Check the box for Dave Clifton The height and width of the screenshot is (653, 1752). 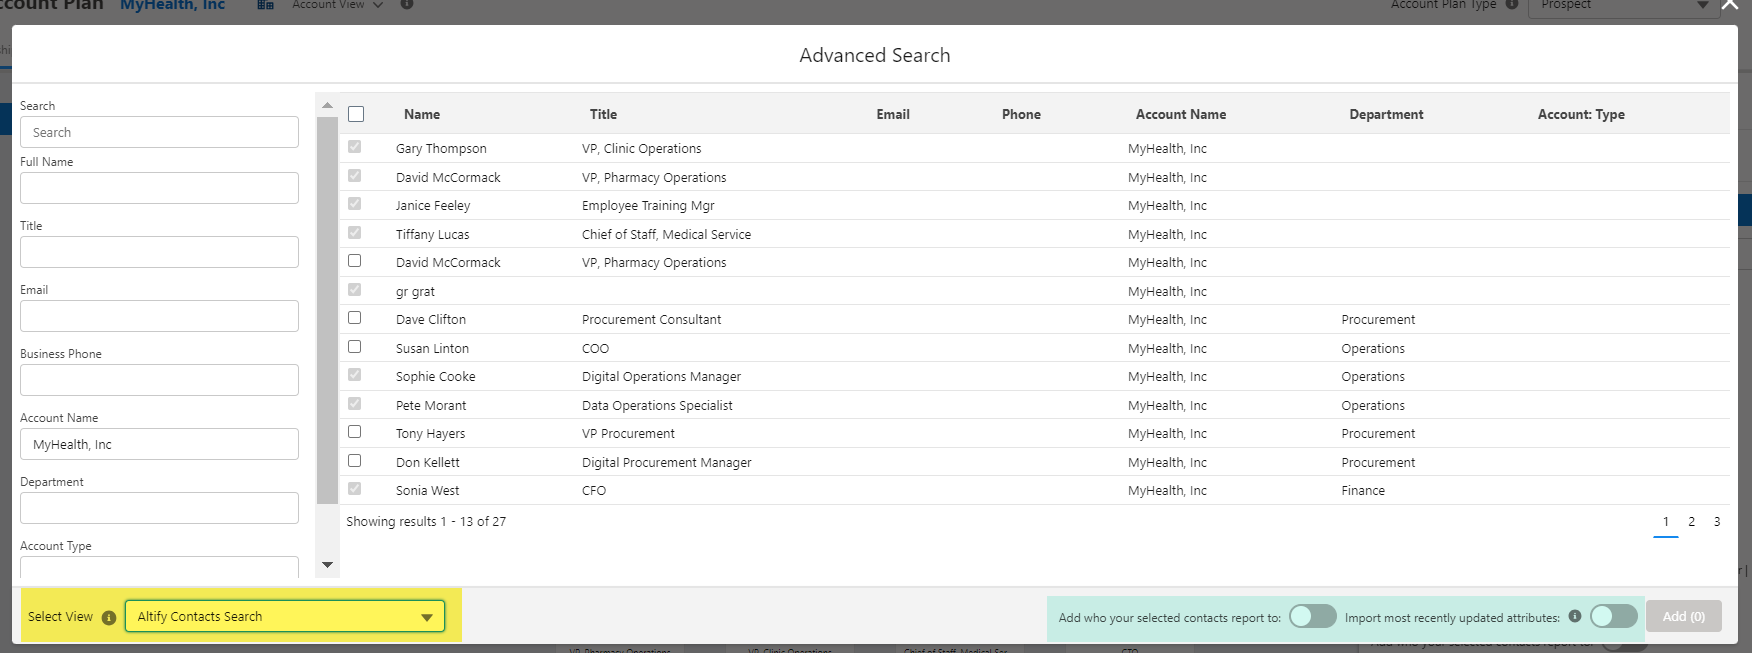[354, 318]
